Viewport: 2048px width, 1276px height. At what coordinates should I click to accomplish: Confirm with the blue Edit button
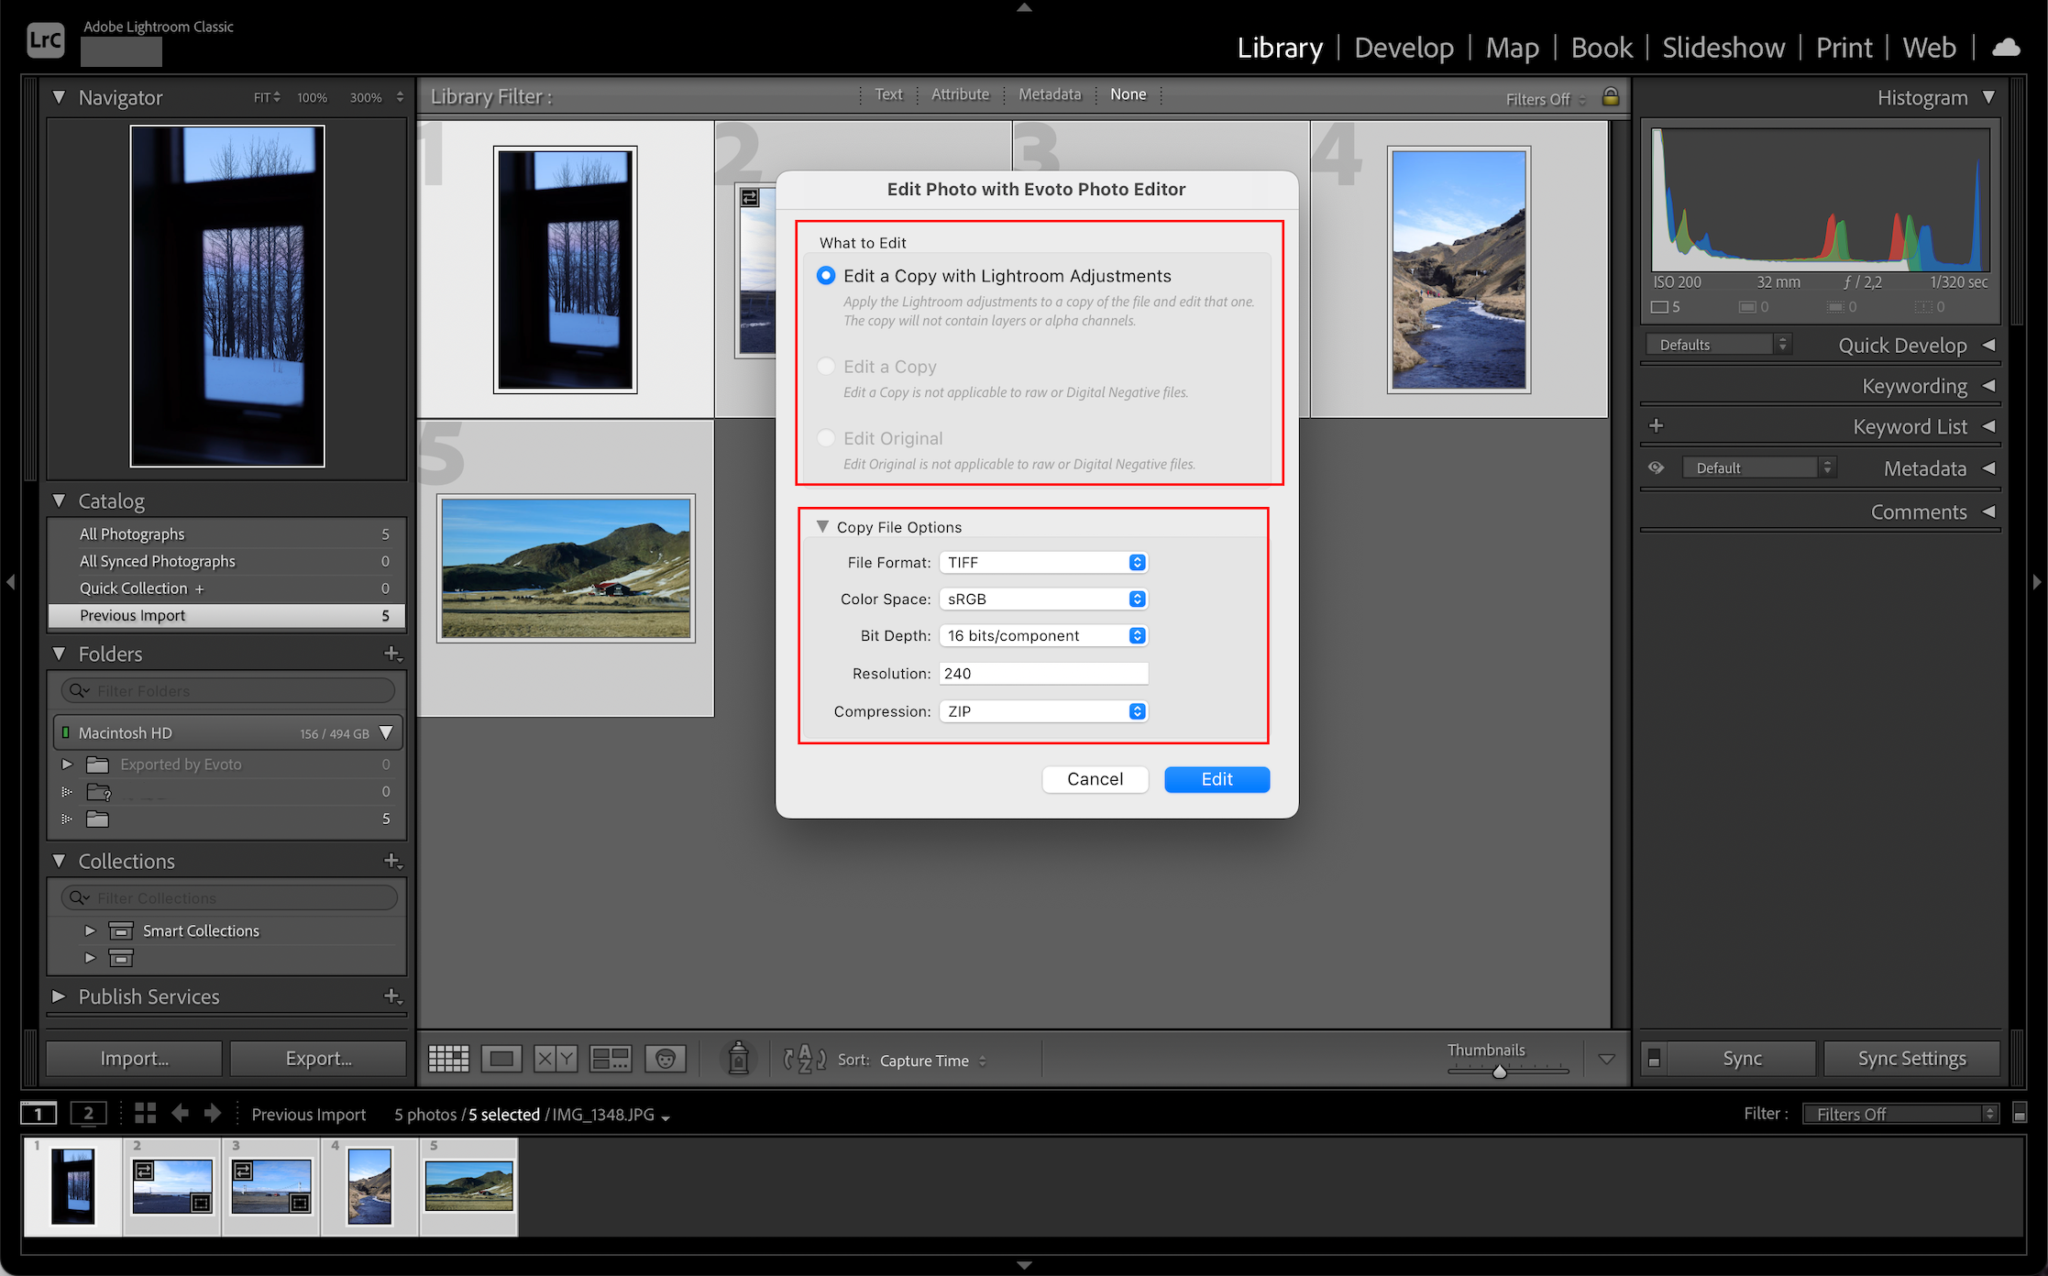pos(1217,779)
